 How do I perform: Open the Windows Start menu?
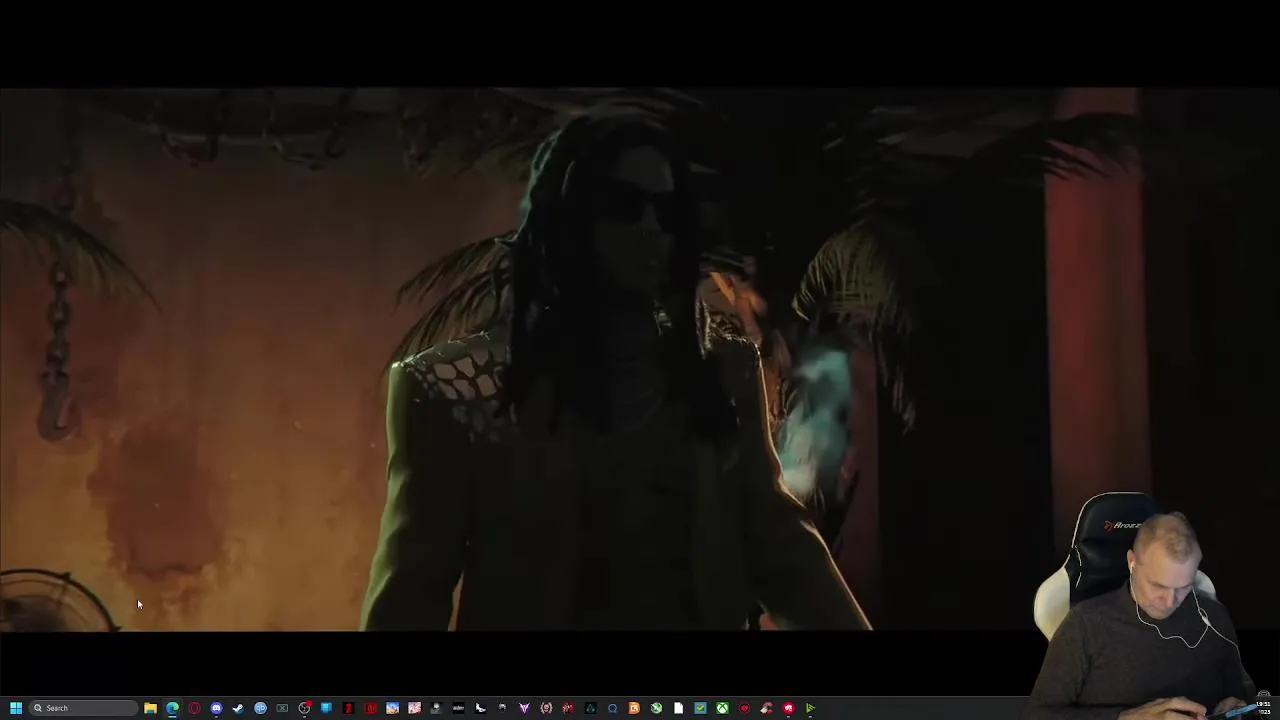16,708
